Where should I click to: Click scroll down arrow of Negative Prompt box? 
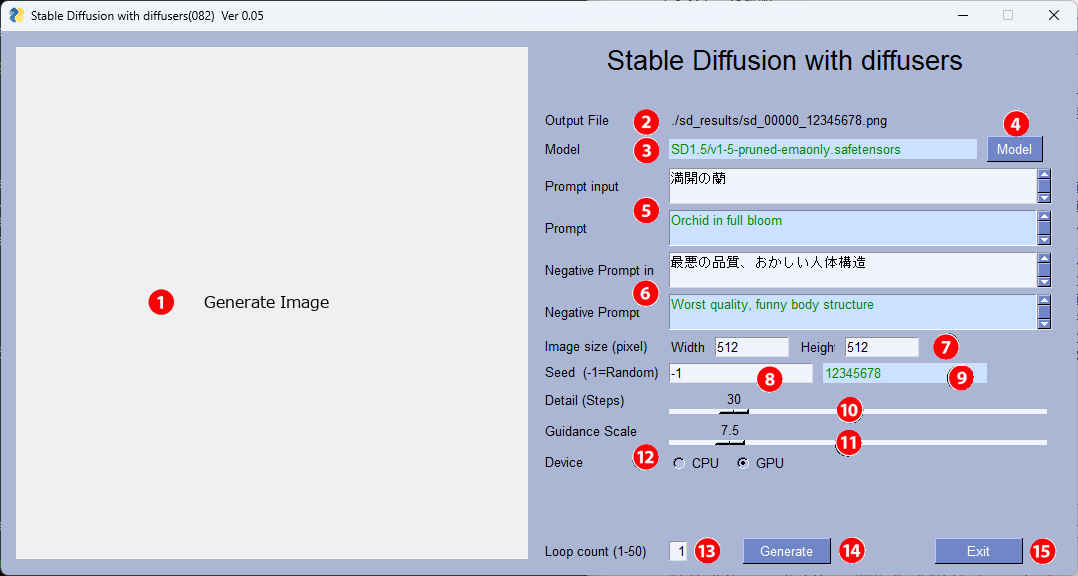(x=1044, y=323)
